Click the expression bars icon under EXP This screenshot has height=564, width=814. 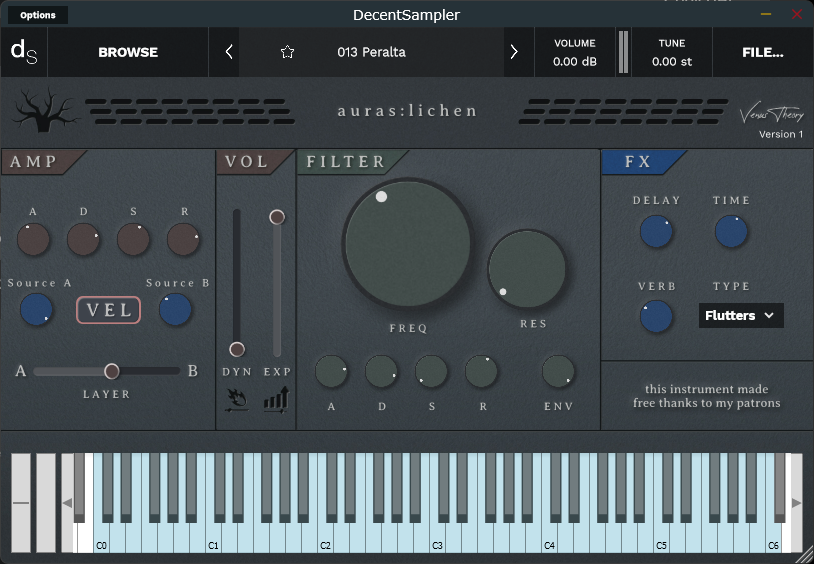click(x=276, y=400)
